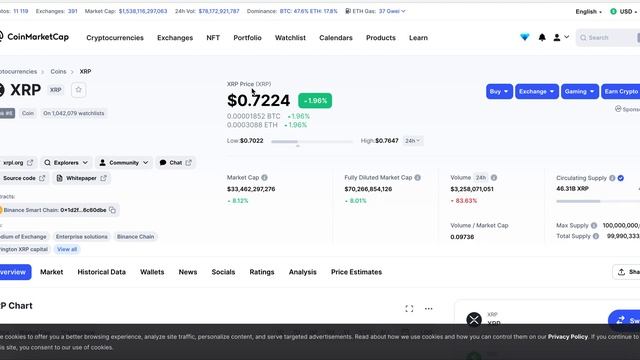Click the search magnifier icon
The height and width of the screenshot is (360, 640).
[583, 38]
